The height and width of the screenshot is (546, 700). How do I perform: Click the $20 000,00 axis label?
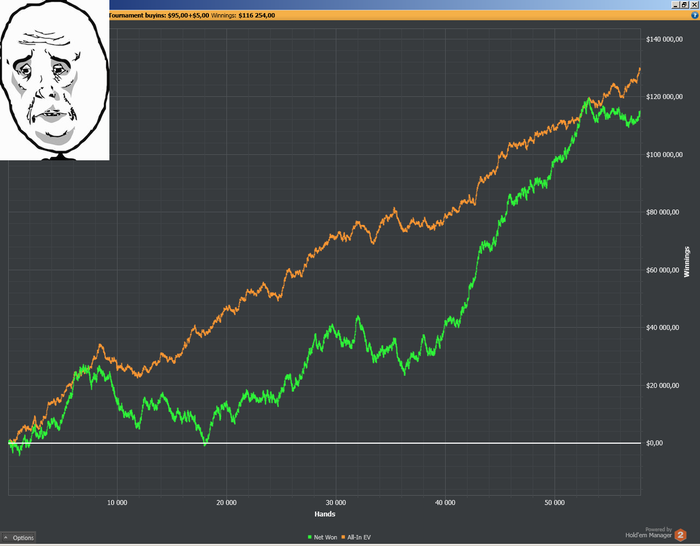point(662,385)
